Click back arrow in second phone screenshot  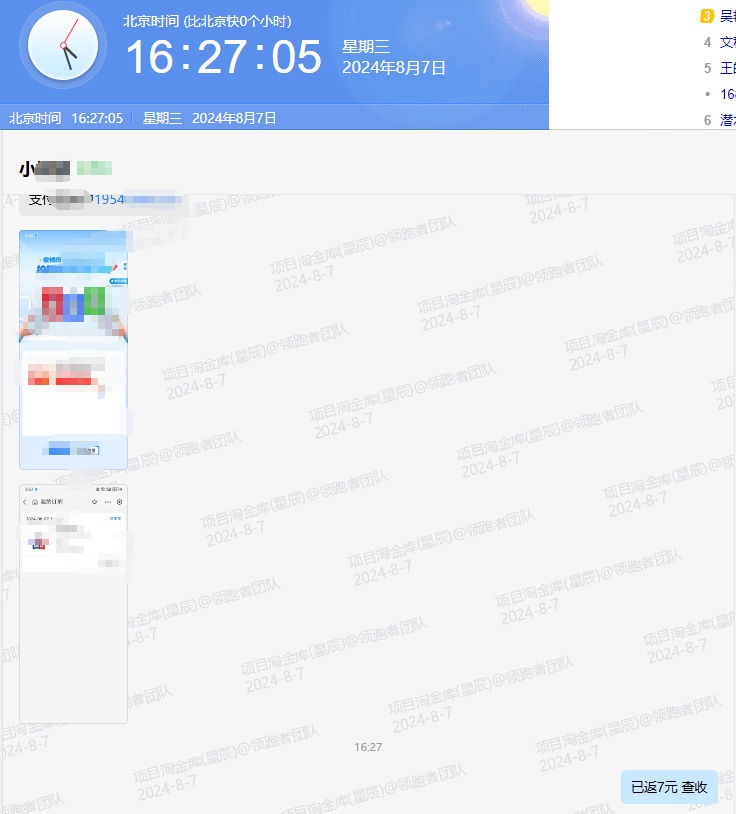coord(25,501)
